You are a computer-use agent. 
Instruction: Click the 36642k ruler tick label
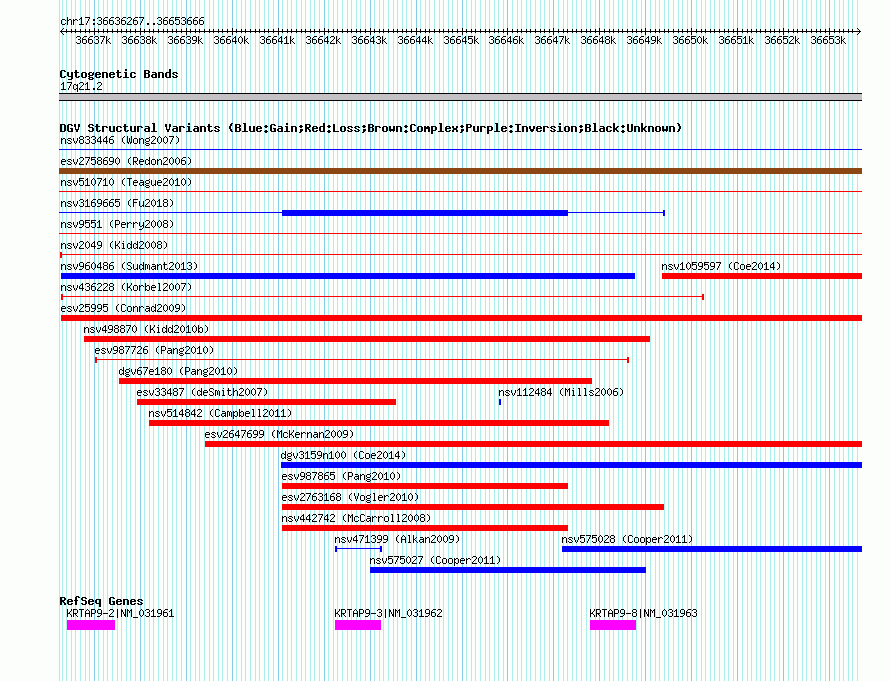[323, 40]
